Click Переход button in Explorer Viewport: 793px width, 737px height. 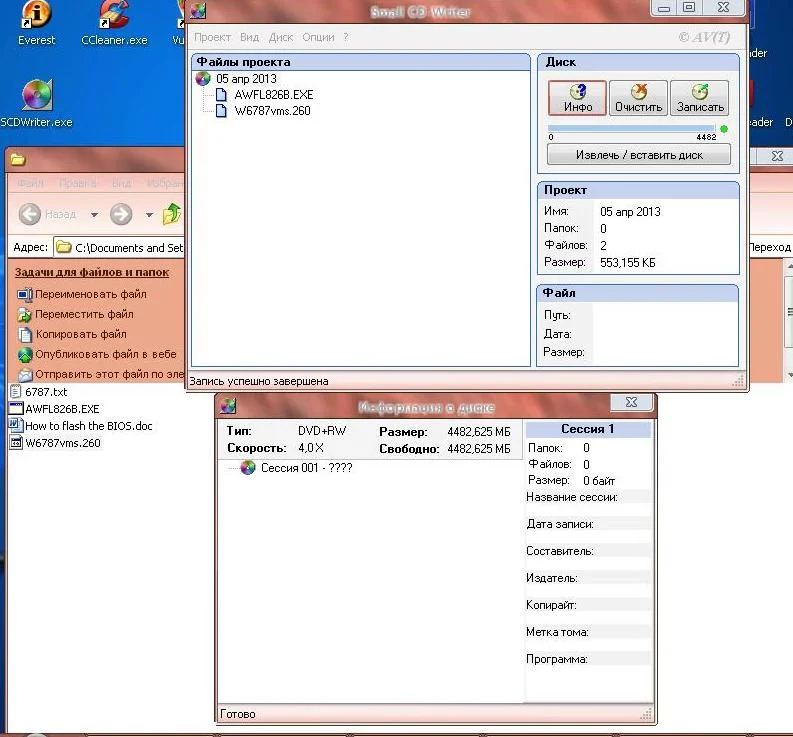point(769,247)
